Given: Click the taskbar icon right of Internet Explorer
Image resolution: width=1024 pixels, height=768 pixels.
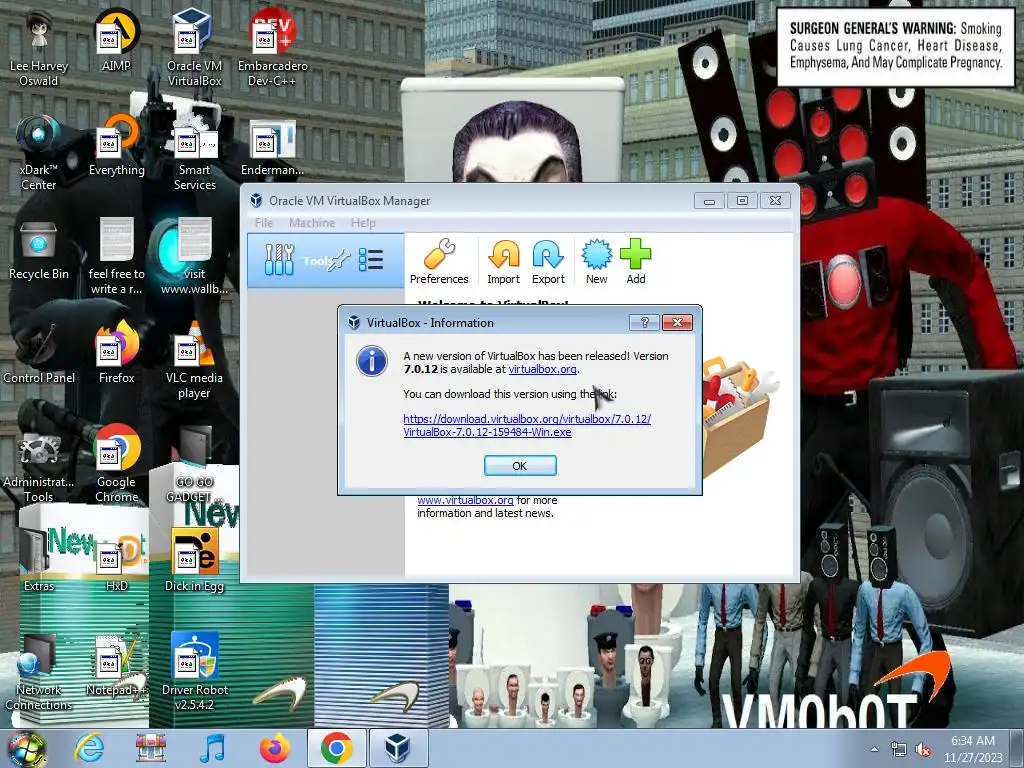Looking at the screenshot, I should pos(150,748).
